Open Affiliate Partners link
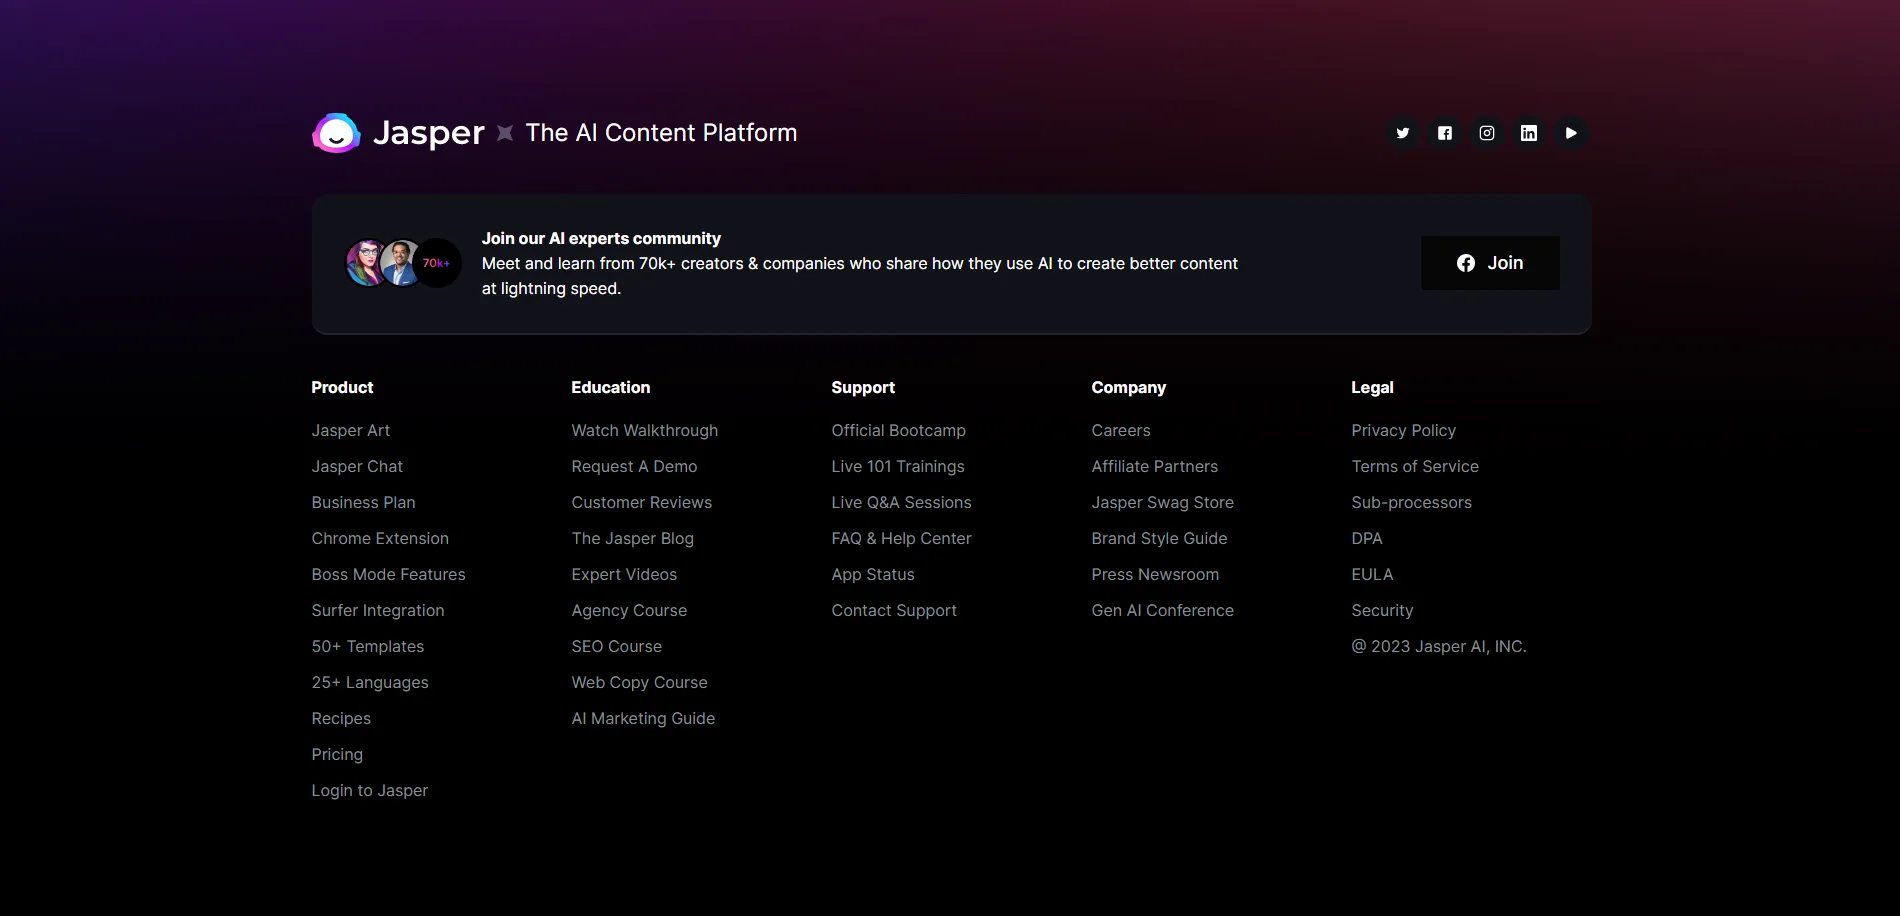Viewport: 1900px width, 916px height. coord(1155,466)
